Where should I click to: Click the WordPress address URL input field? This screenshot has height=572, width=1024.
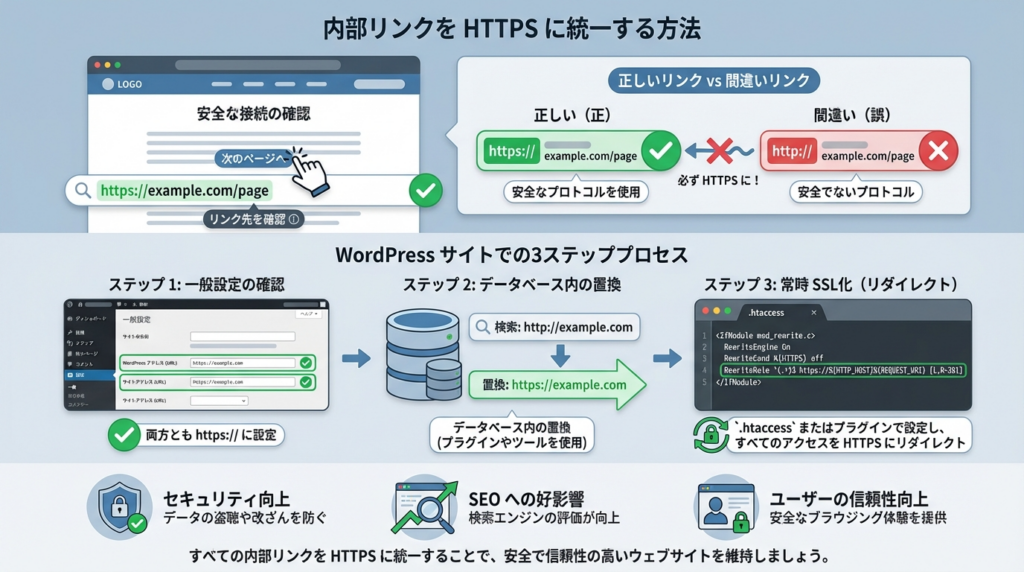coord(241,363)
